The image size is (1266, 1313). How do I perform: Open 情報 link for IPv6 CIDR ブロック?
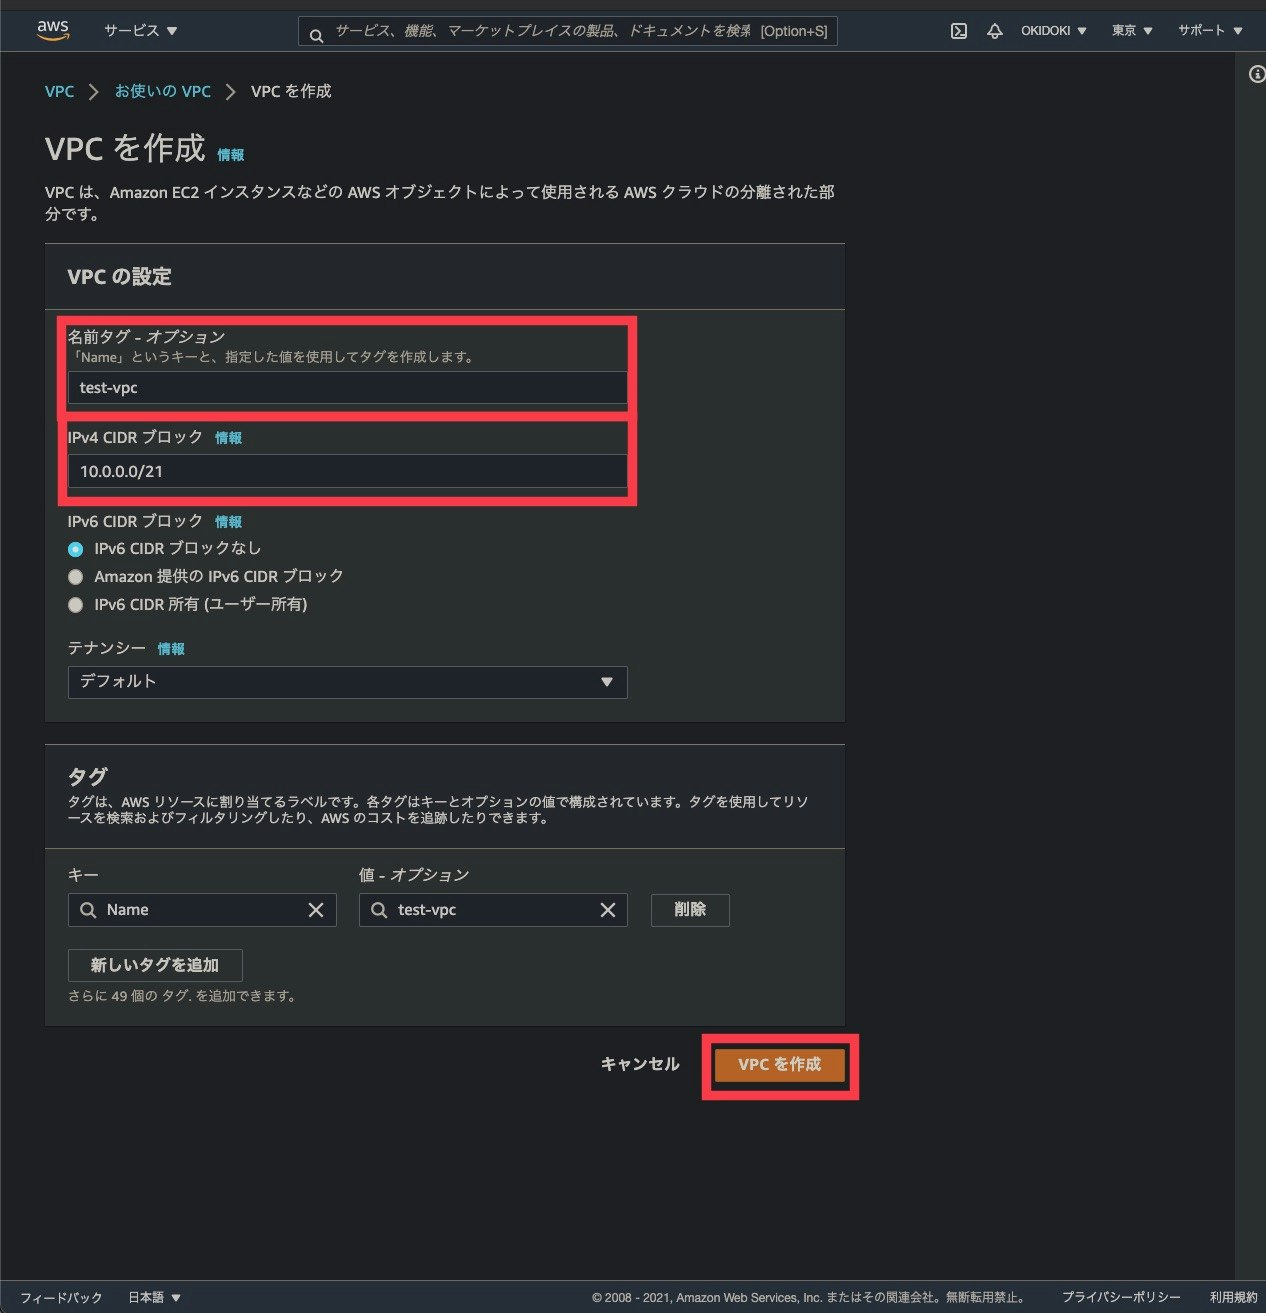[228, 522]
